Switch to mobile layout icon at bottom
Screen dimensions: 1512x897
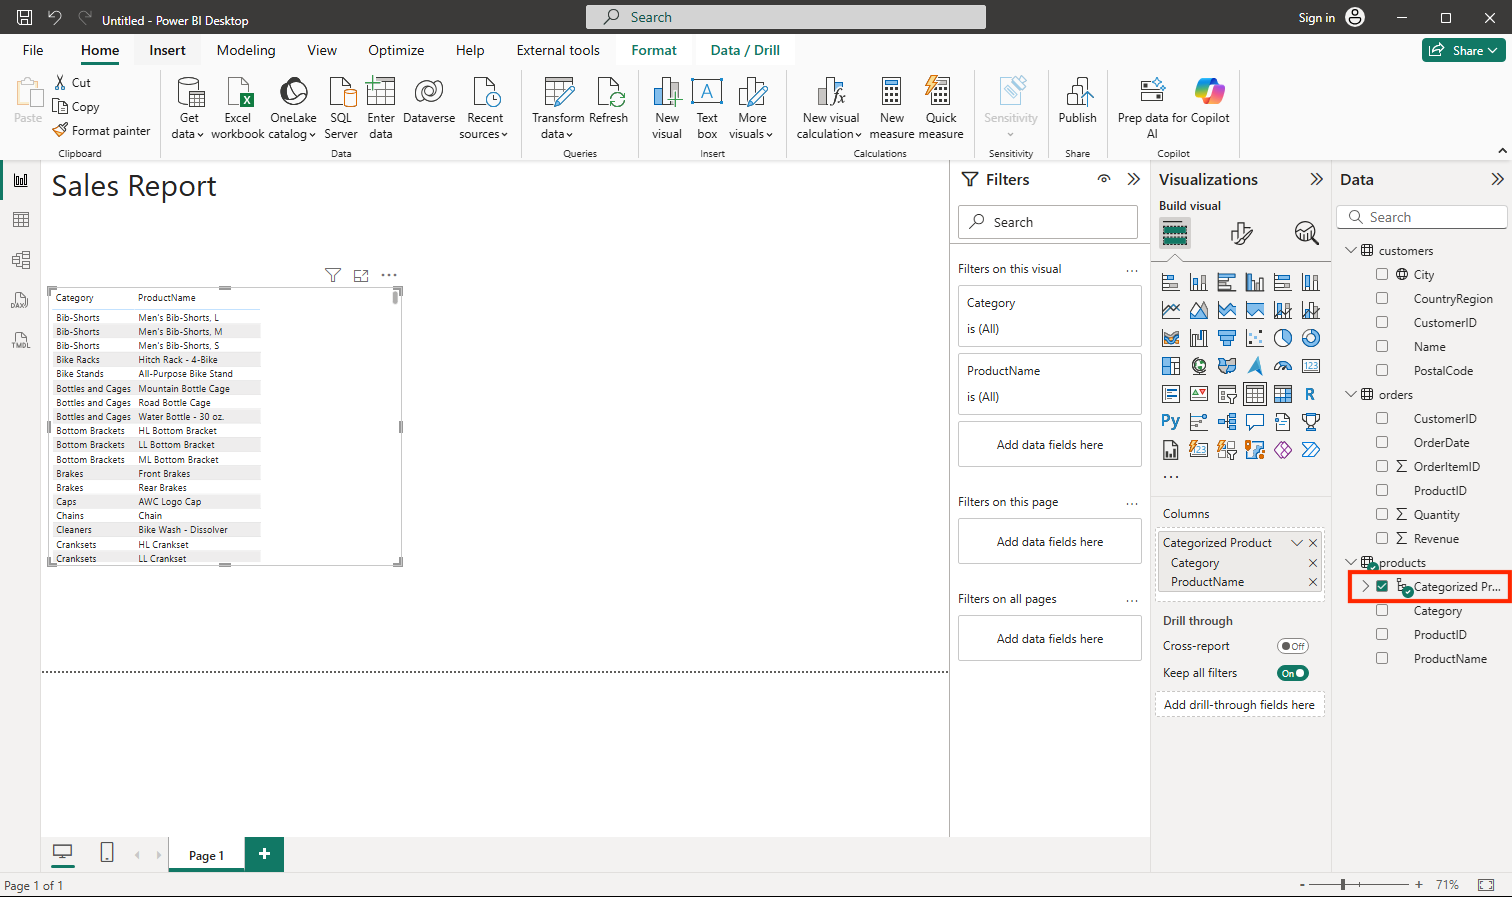pyautogui.click(x=107, y=853)
